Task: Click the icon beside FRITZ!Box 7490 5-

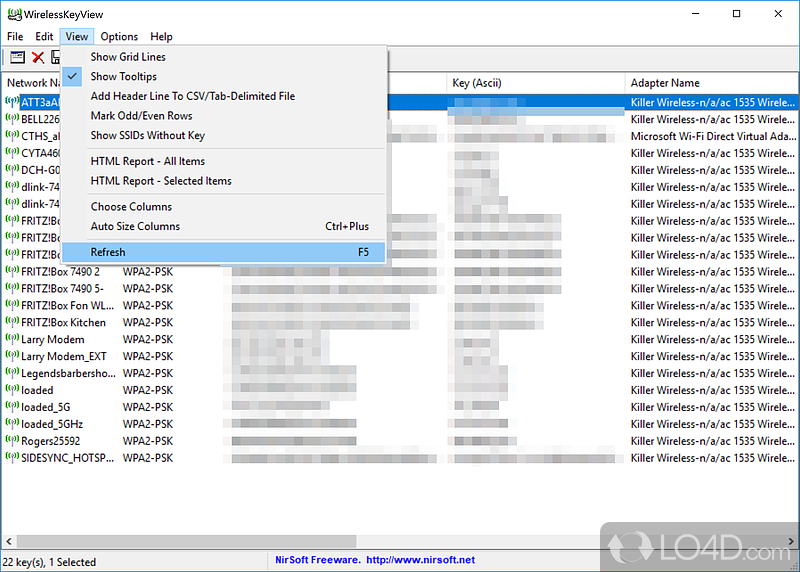Action: point(12,287)
